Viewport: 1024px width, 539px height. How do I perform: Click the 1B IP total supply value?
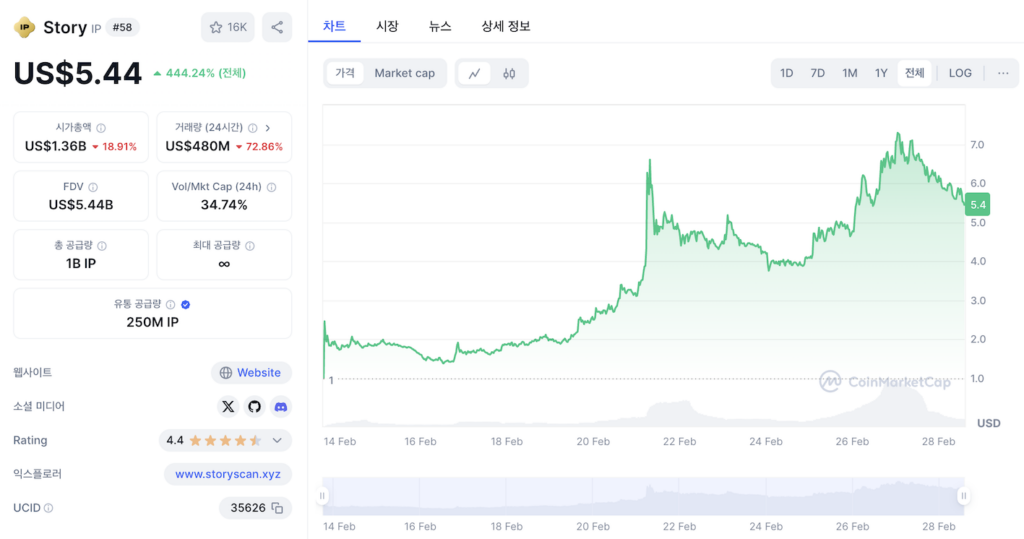click(x=81, y=264)
